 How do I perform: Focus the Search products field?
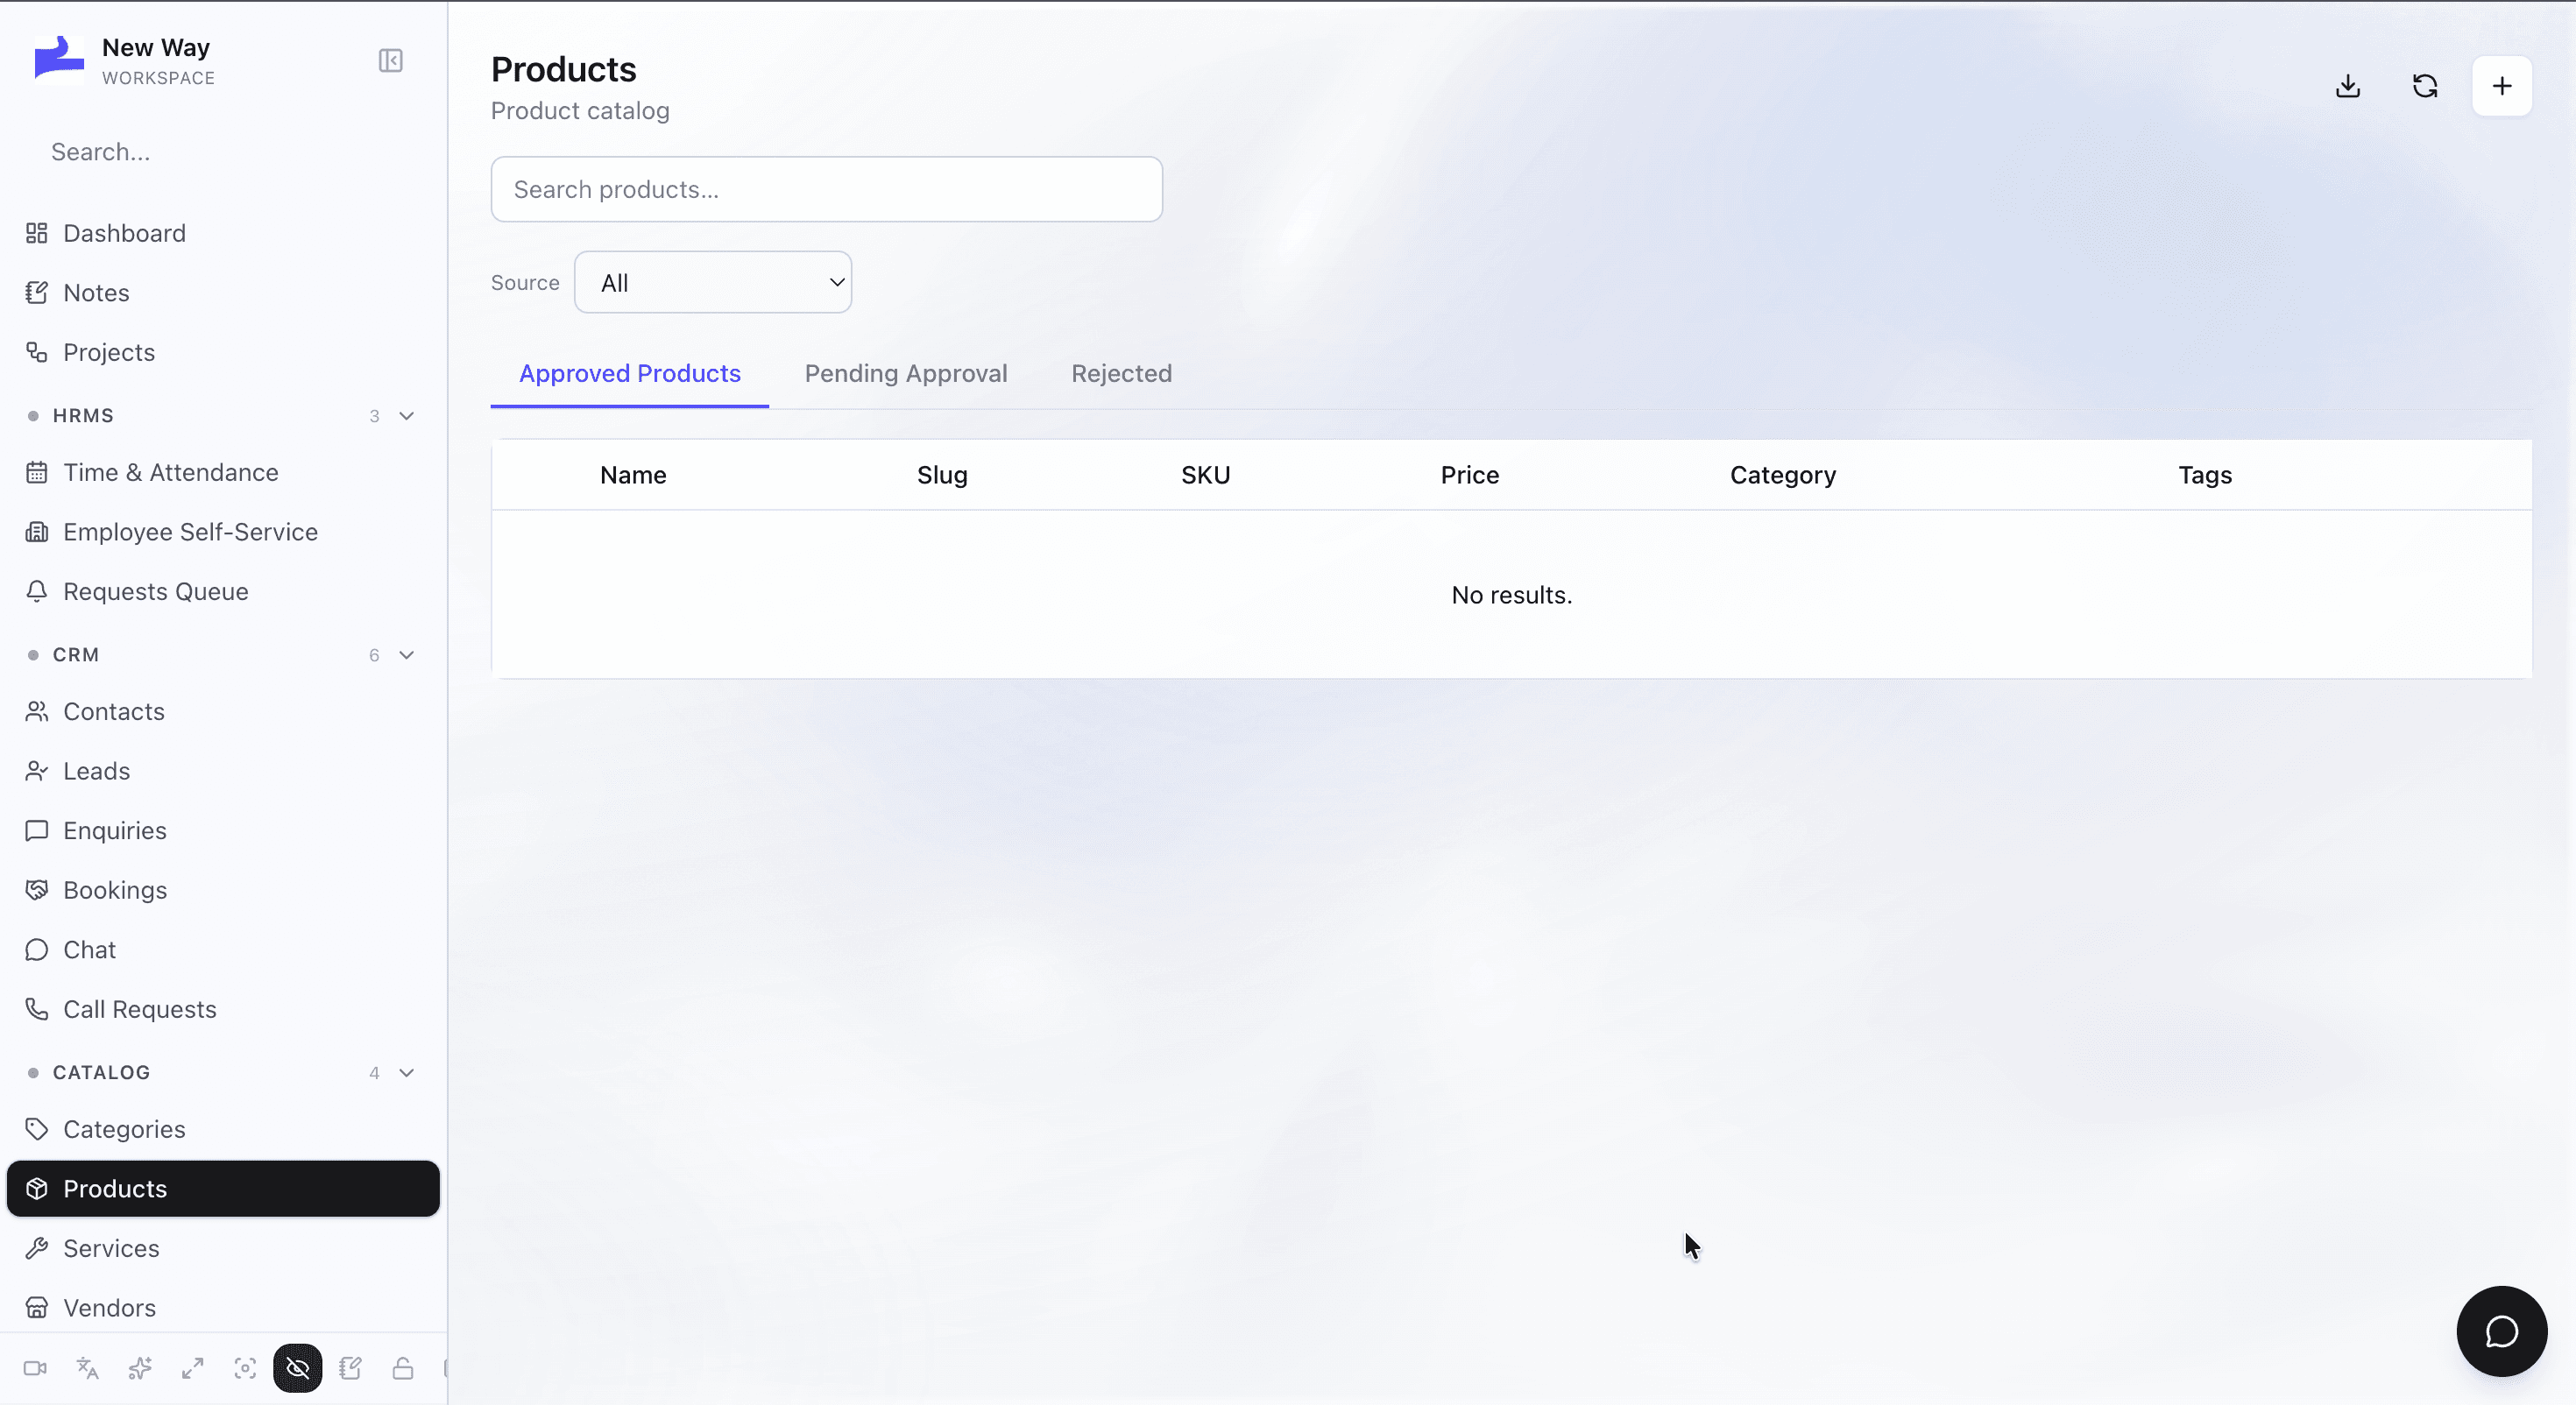coord(826,190)
